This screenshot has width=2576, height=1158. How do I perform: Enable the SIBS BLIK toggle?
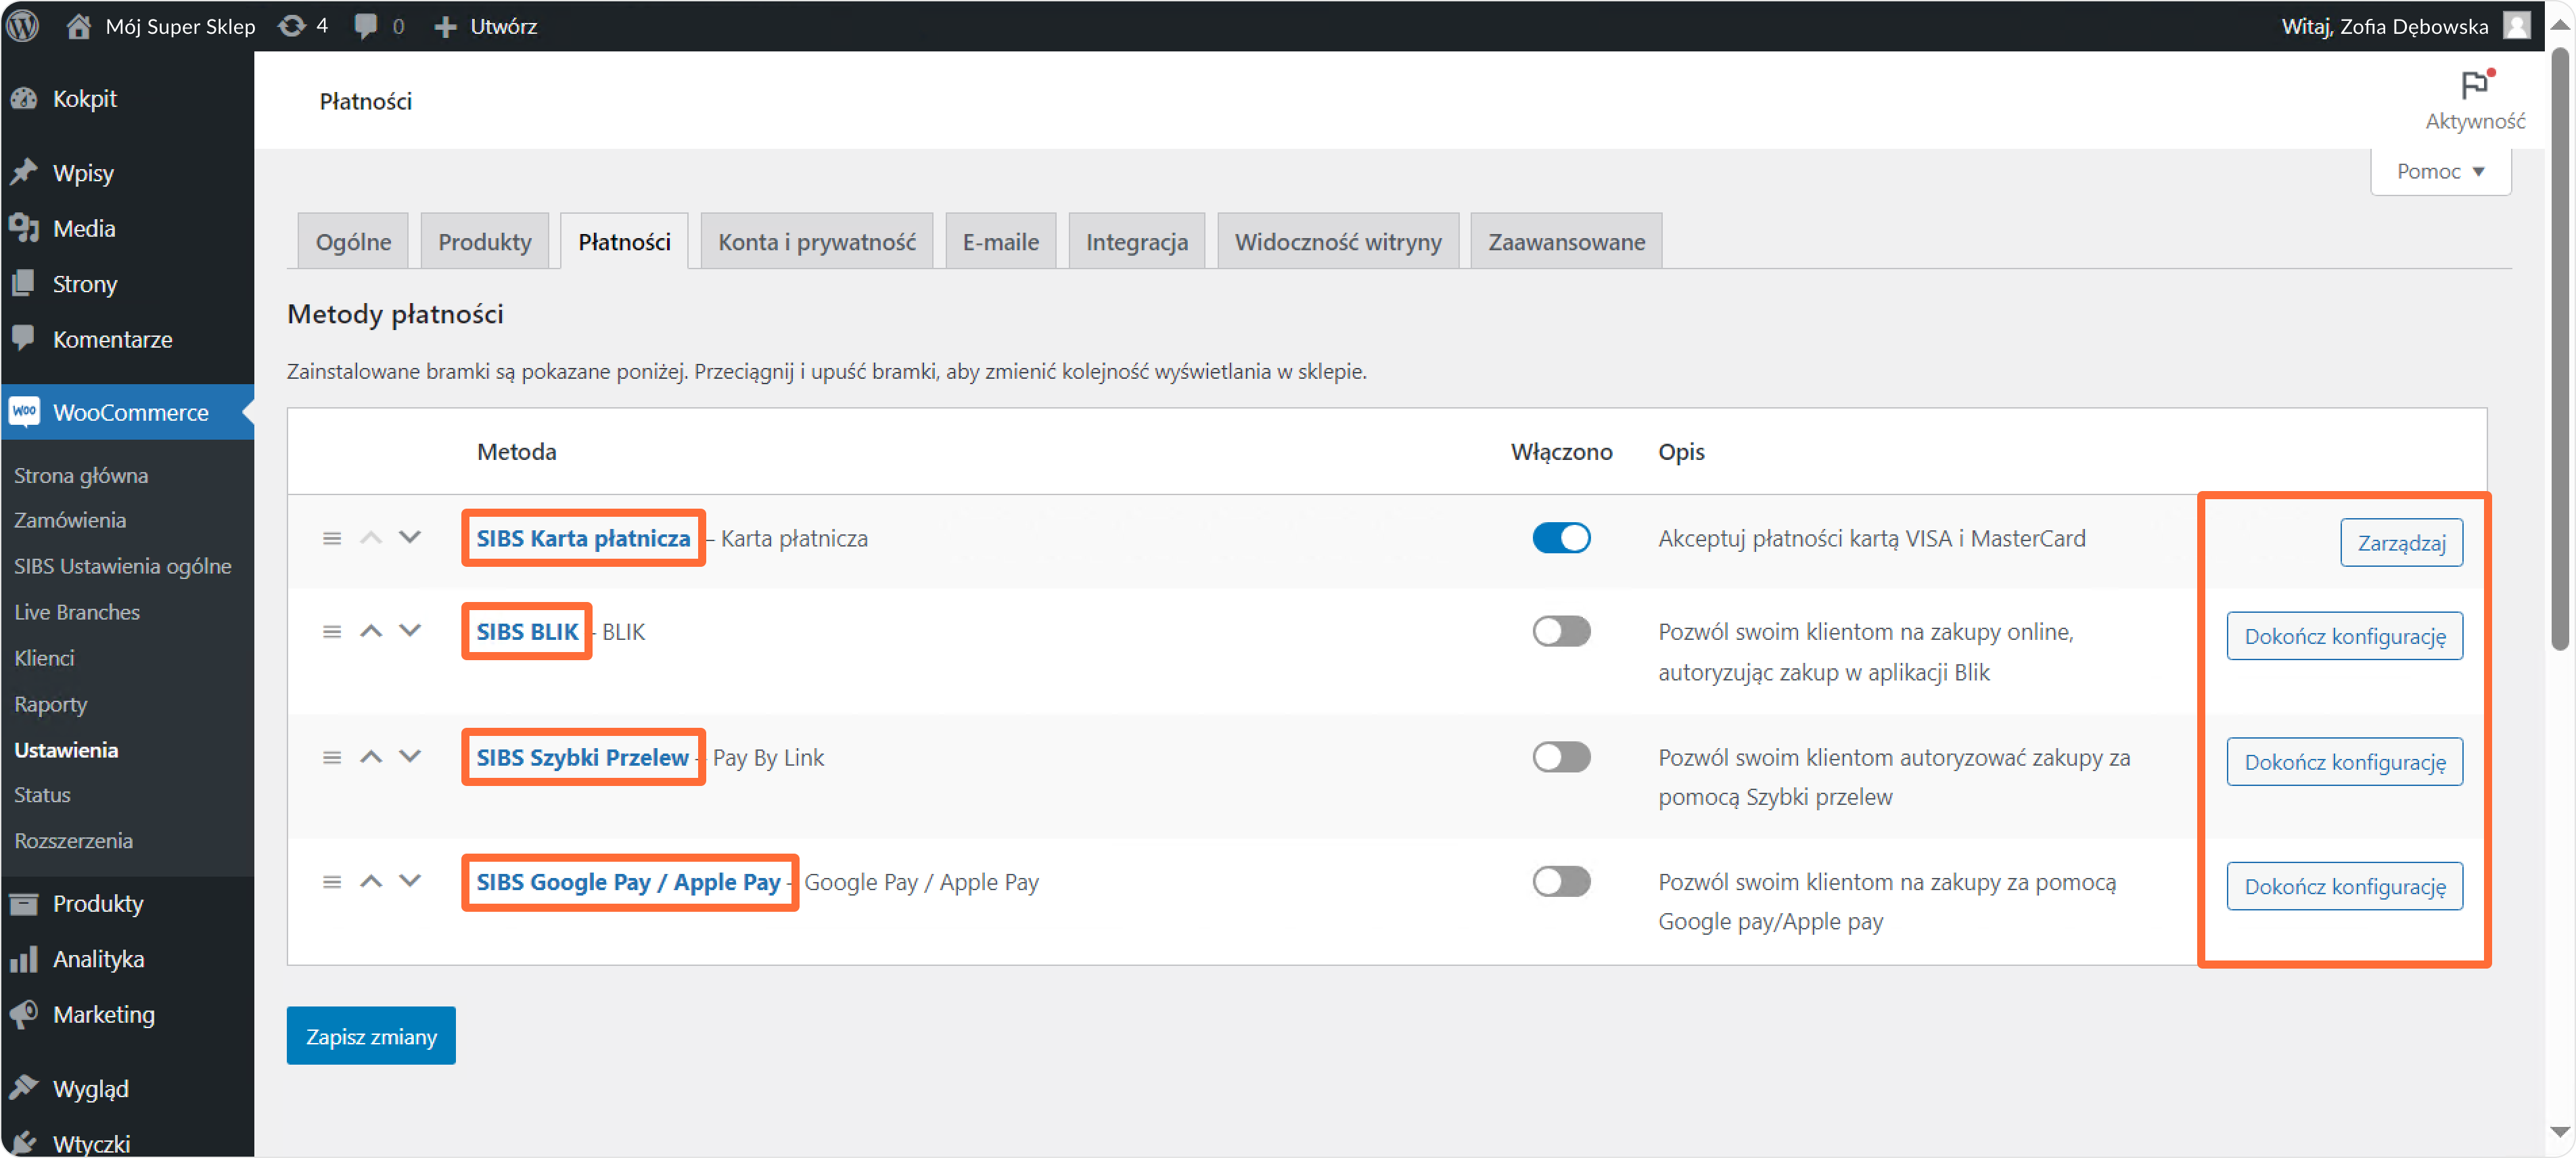1561,632
